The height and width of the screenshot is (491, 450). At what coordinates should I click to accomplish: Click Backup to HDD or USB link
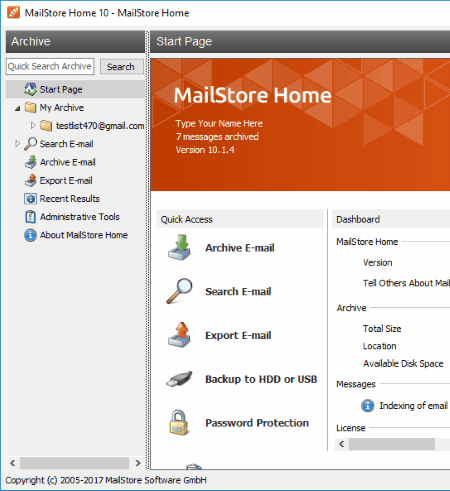click(261, 379)
